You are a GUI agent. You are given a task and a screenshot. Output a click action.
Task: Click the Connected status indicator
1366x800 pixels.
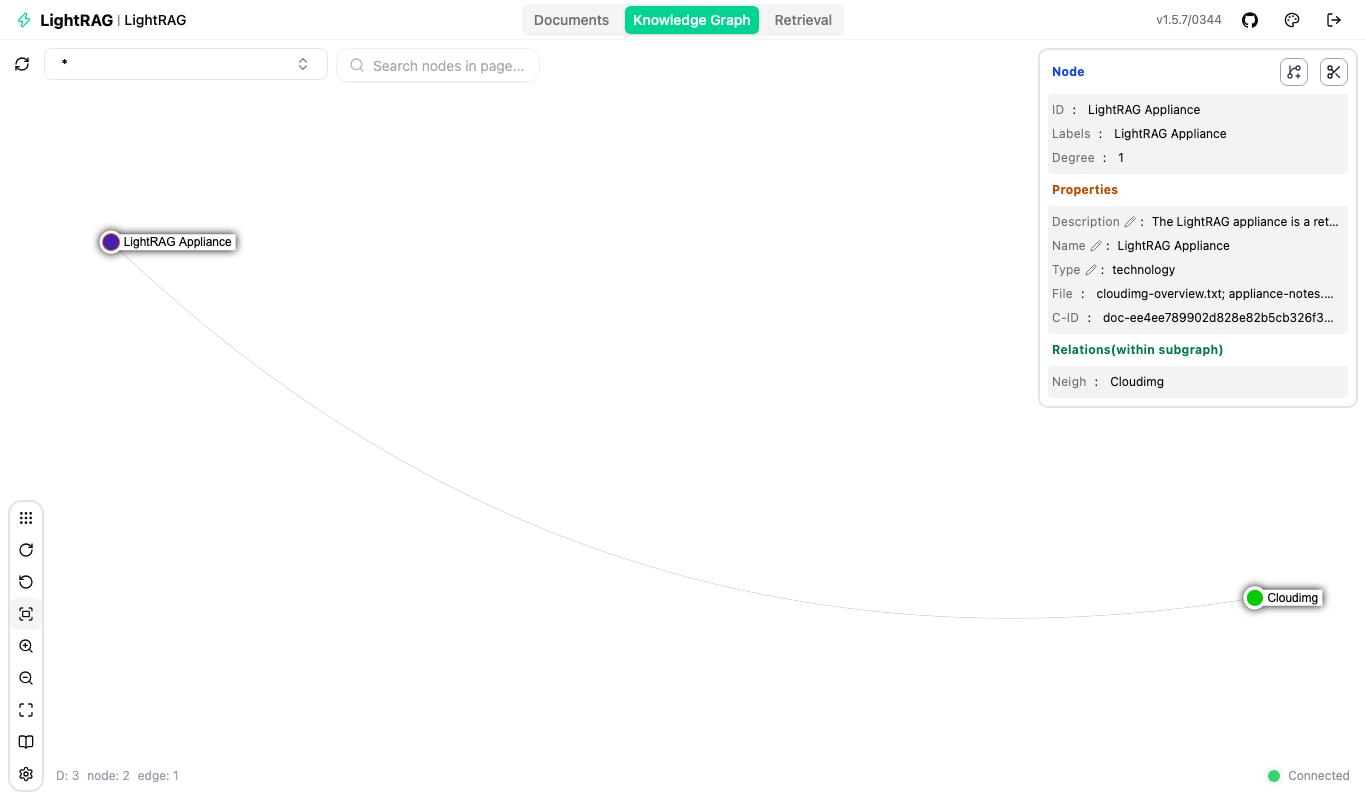(1309, 776)
